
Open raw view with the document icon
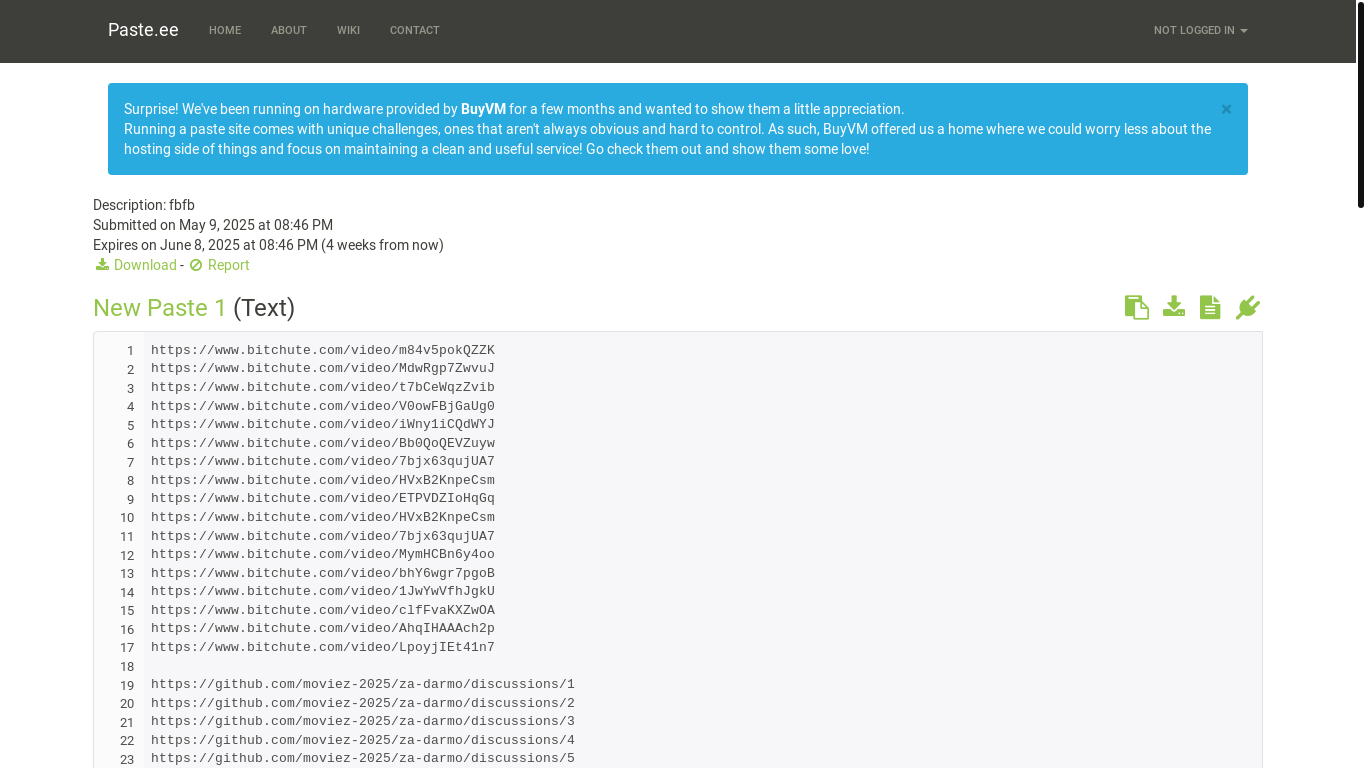1210,307
